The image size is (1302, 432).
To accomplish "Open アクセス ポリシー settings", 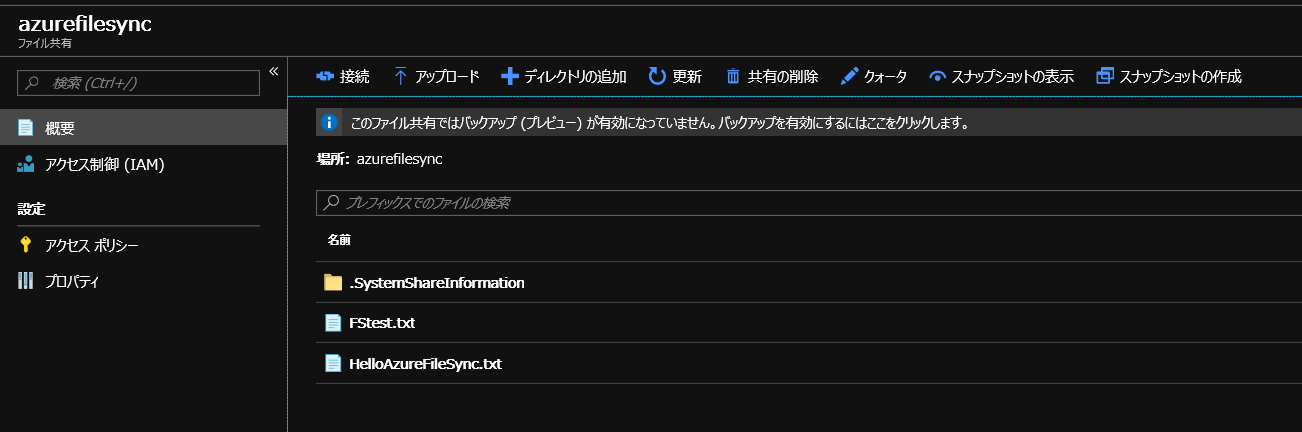I will coord(143,245).
